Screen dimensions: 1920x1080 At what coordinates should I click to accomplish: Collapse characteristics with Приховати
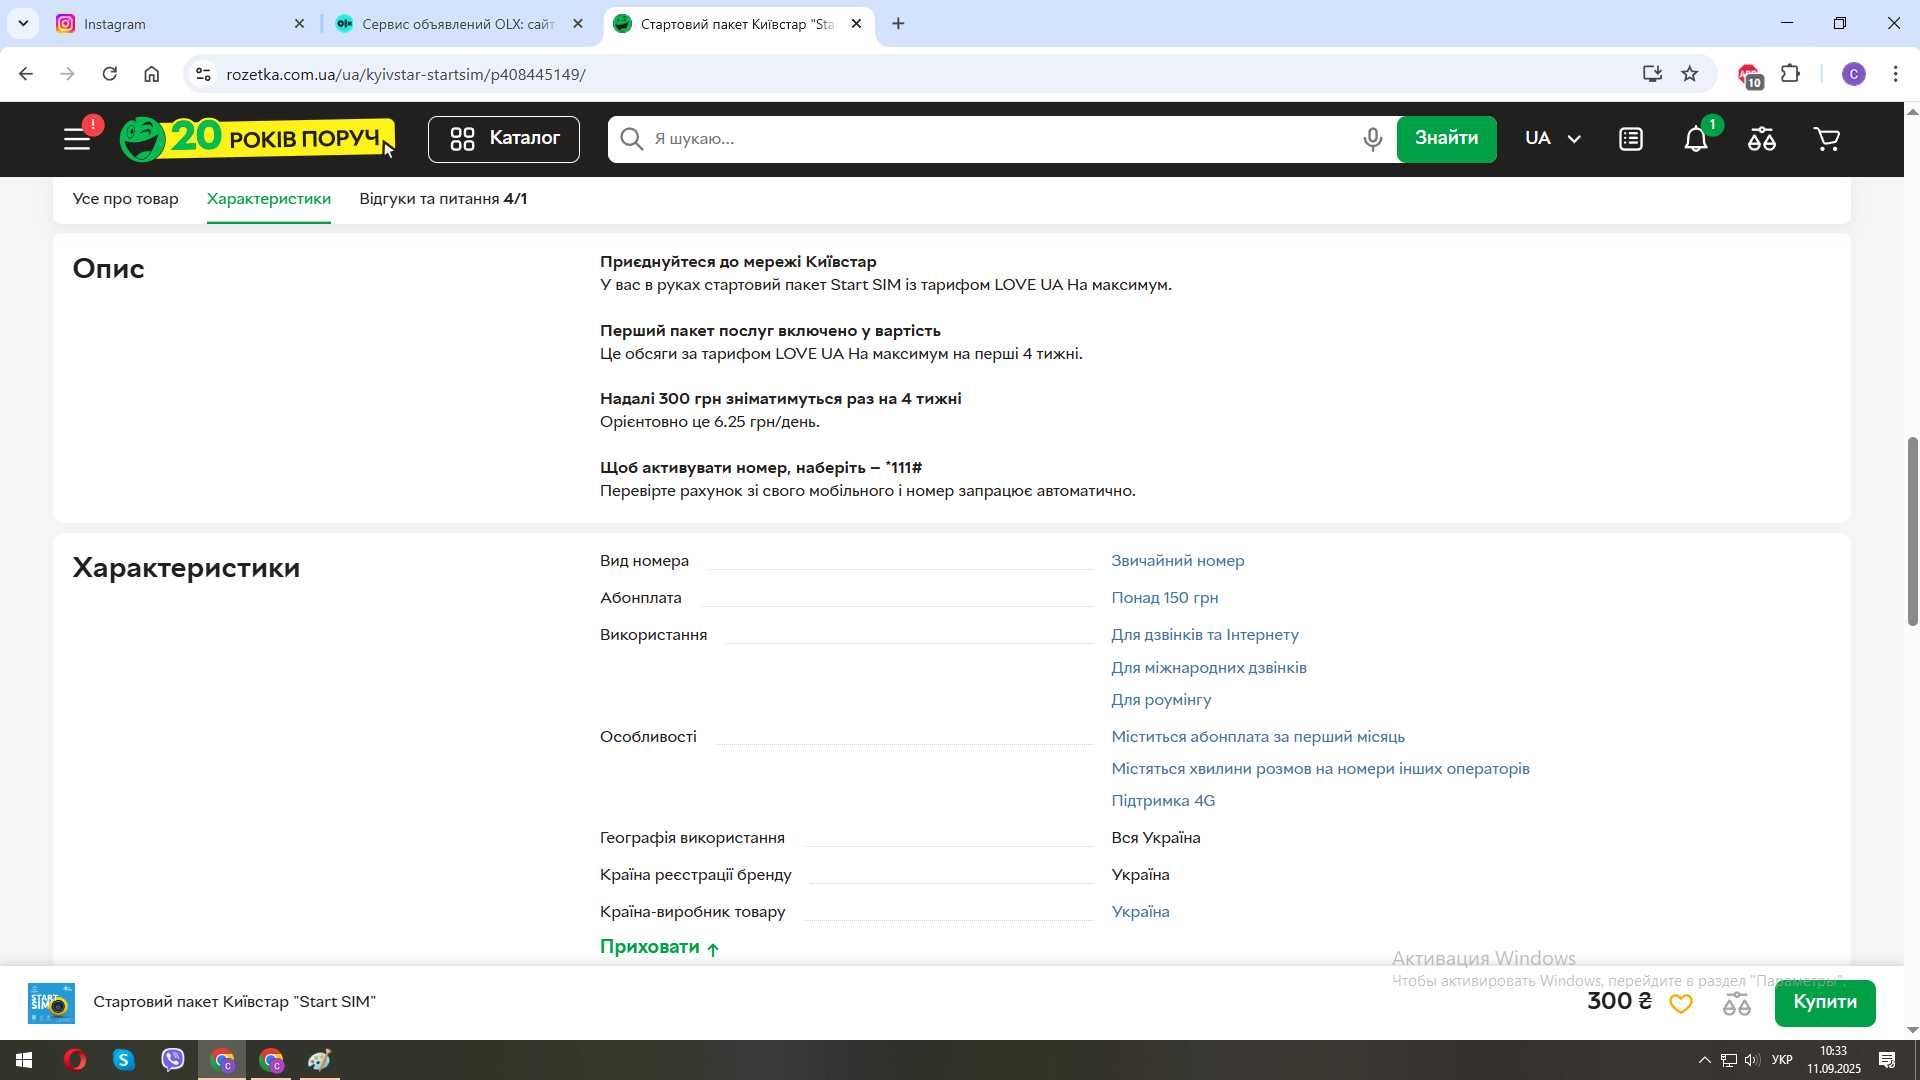(659, 947)
